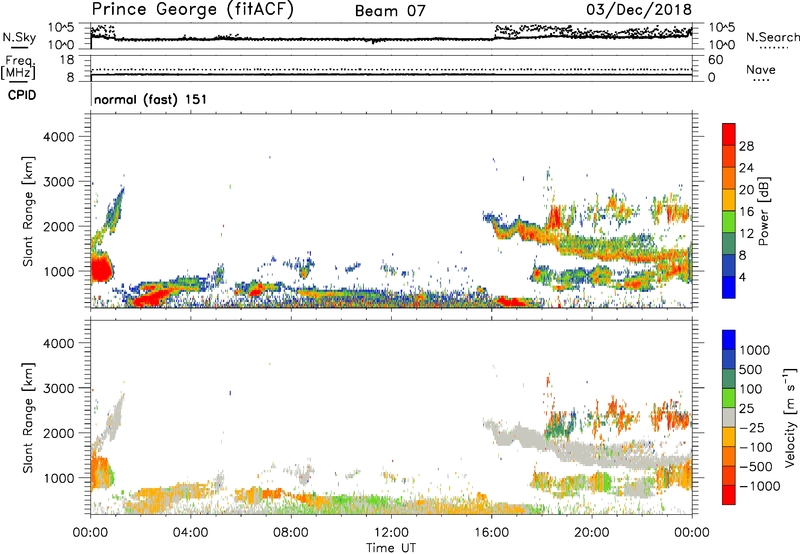This screenshot has width=800, height=554.
Task: Click the "2000" tick on the velocity panel
Action: pyautogui.click(x=58, y=433)
